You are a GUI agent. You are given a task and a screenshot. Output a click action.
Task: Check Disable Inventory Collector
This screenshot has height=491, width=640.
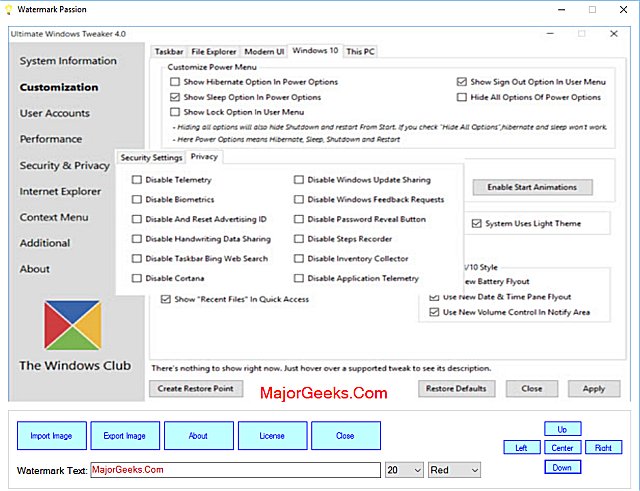point(299,258)
